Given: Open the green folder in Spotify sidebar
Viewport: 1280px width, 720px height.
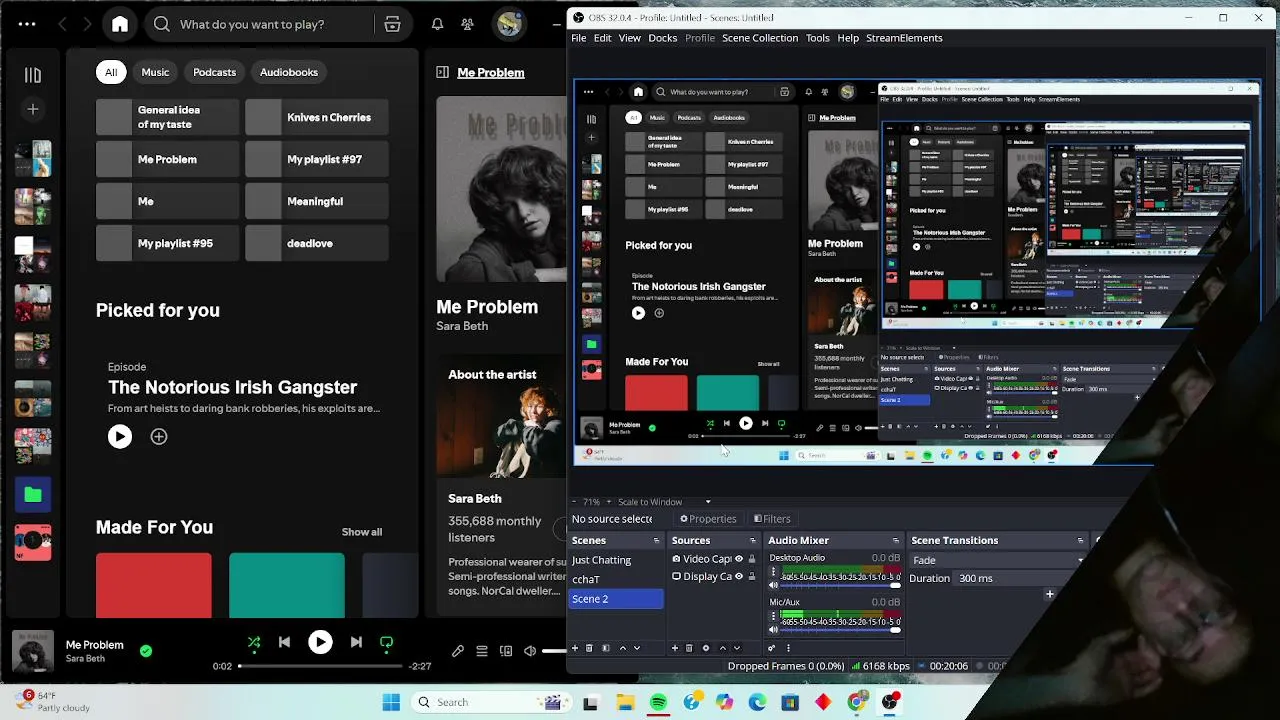Looking at the screenshot, I should tap(33, 494).
